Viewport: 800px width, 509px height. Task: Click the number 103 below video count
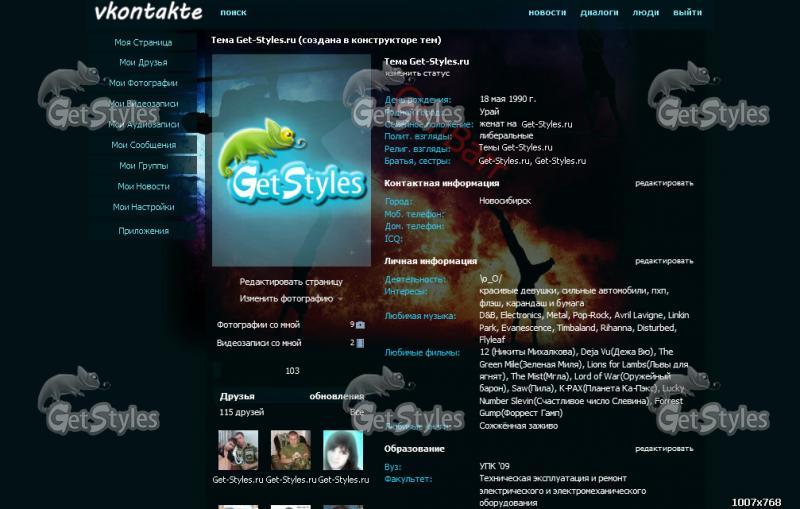coord(292,371)
